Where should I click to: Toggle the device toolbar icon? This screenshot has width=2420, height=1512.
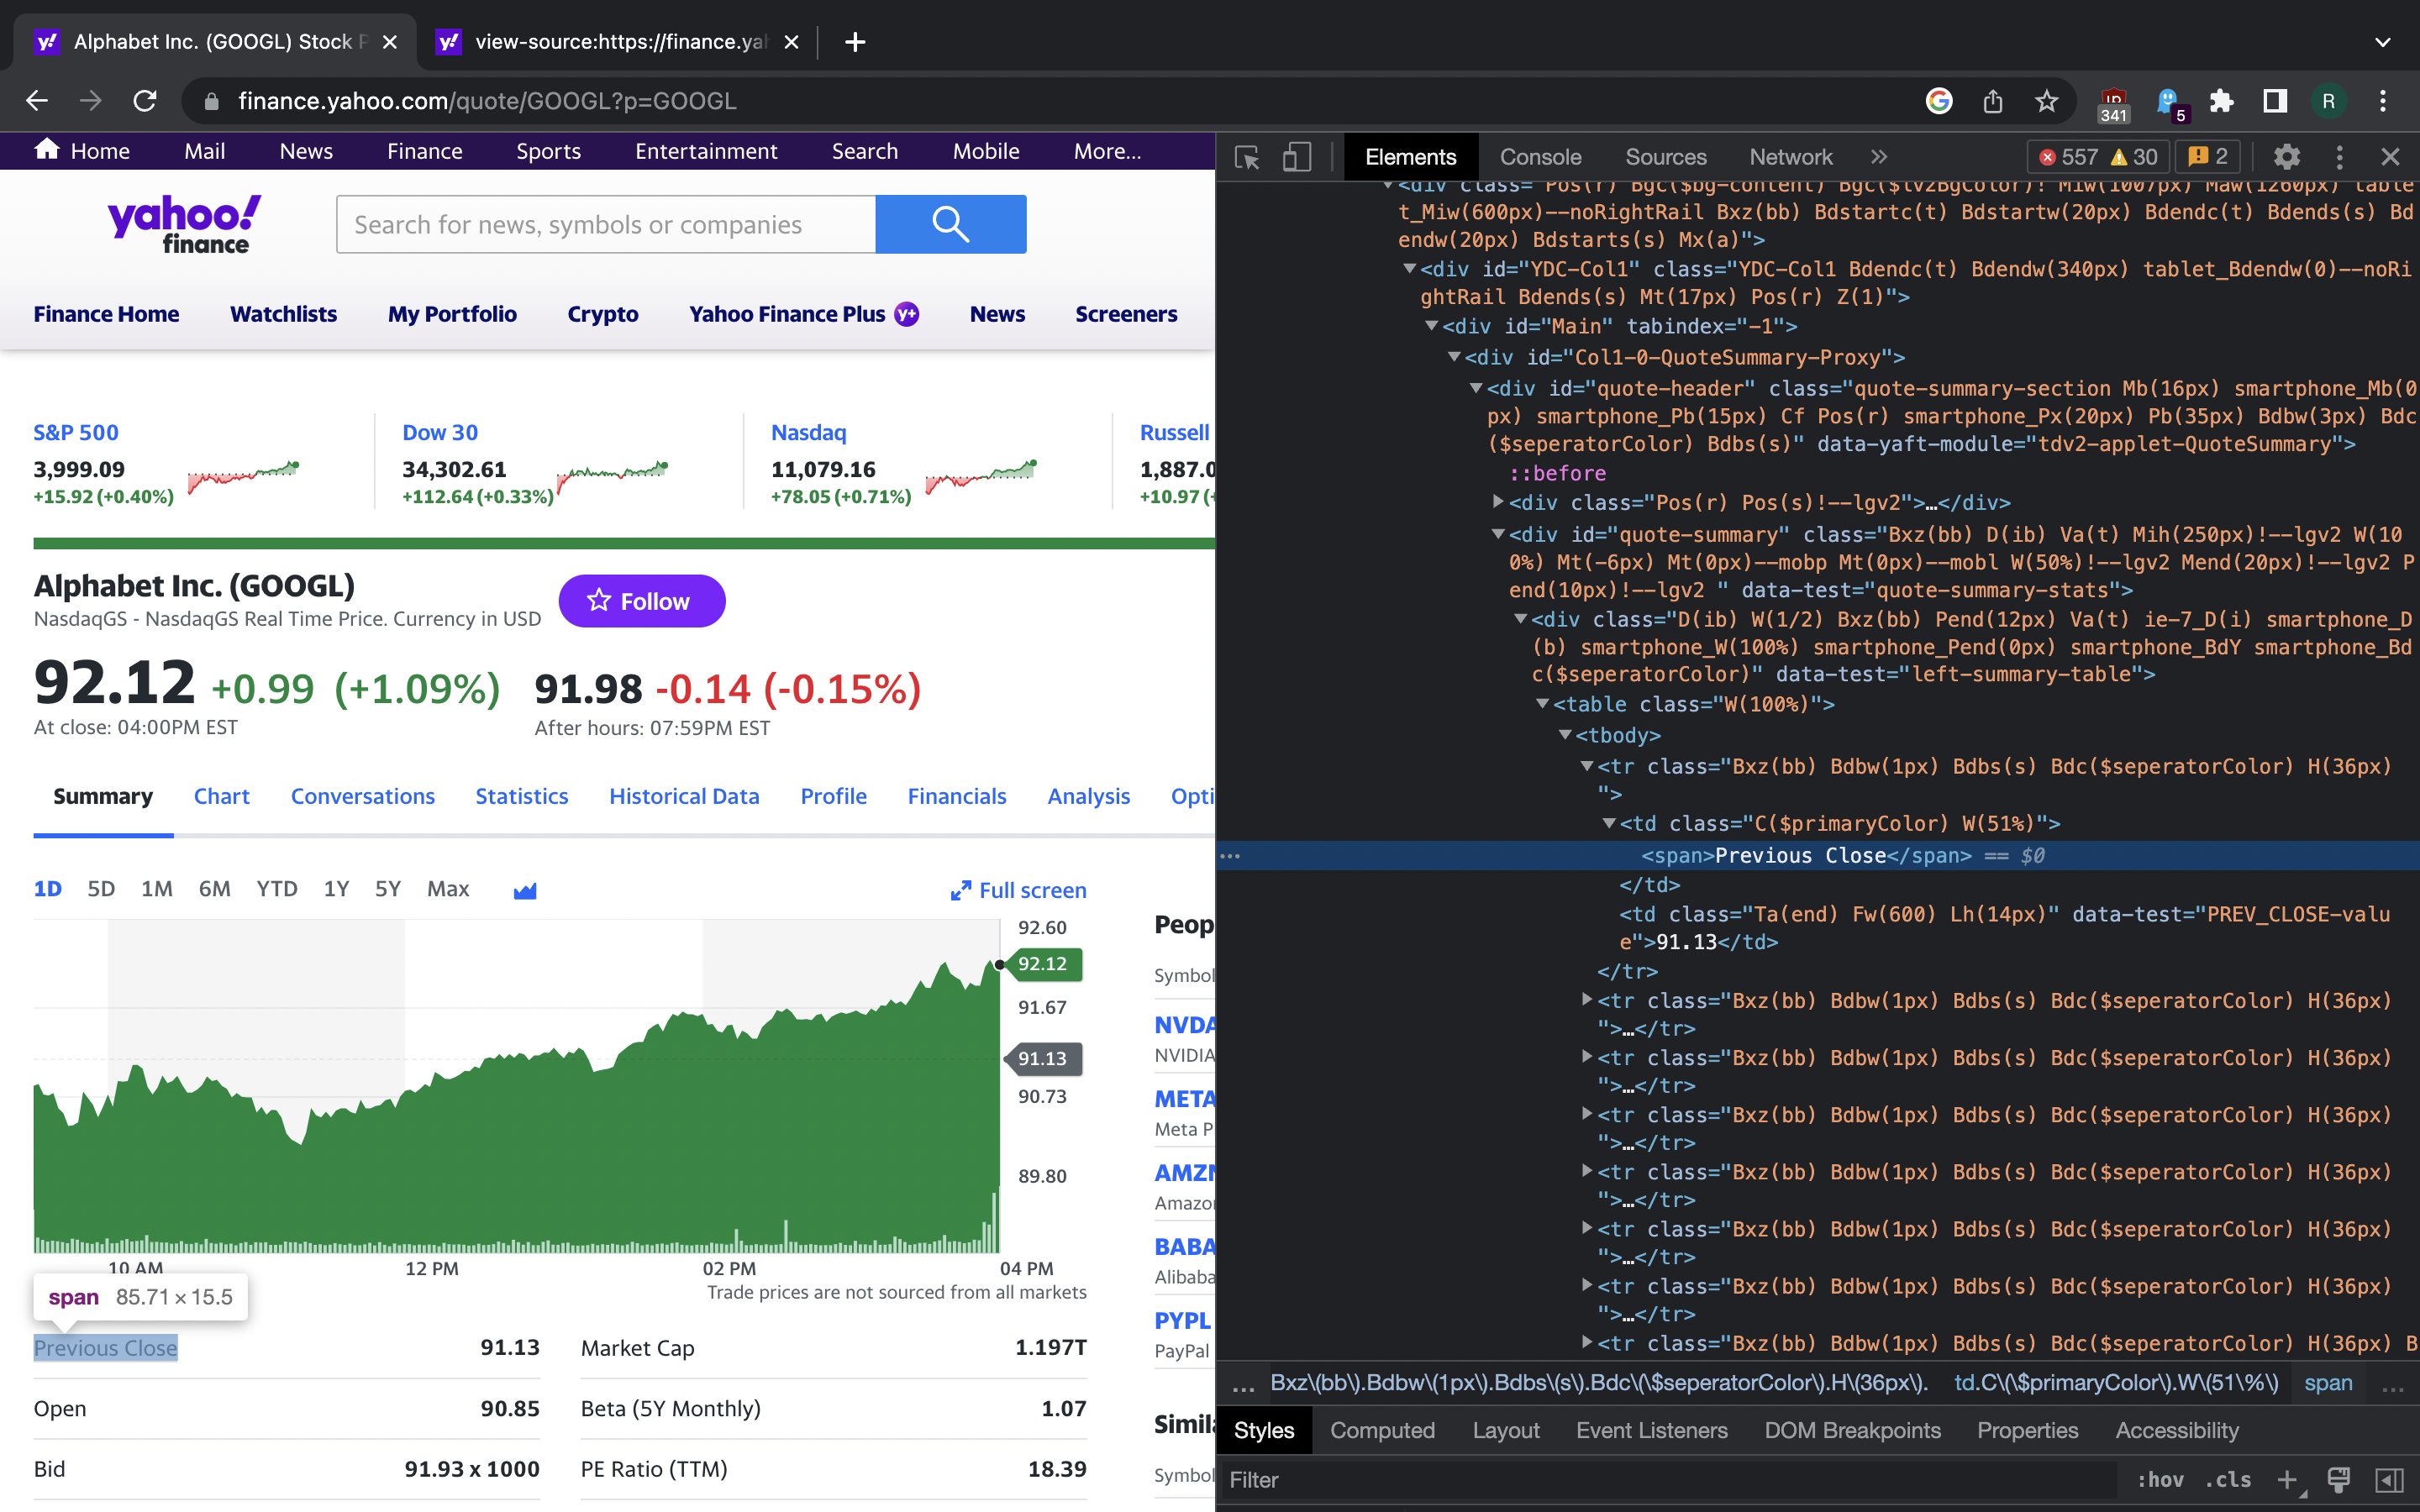point(1296,157)
